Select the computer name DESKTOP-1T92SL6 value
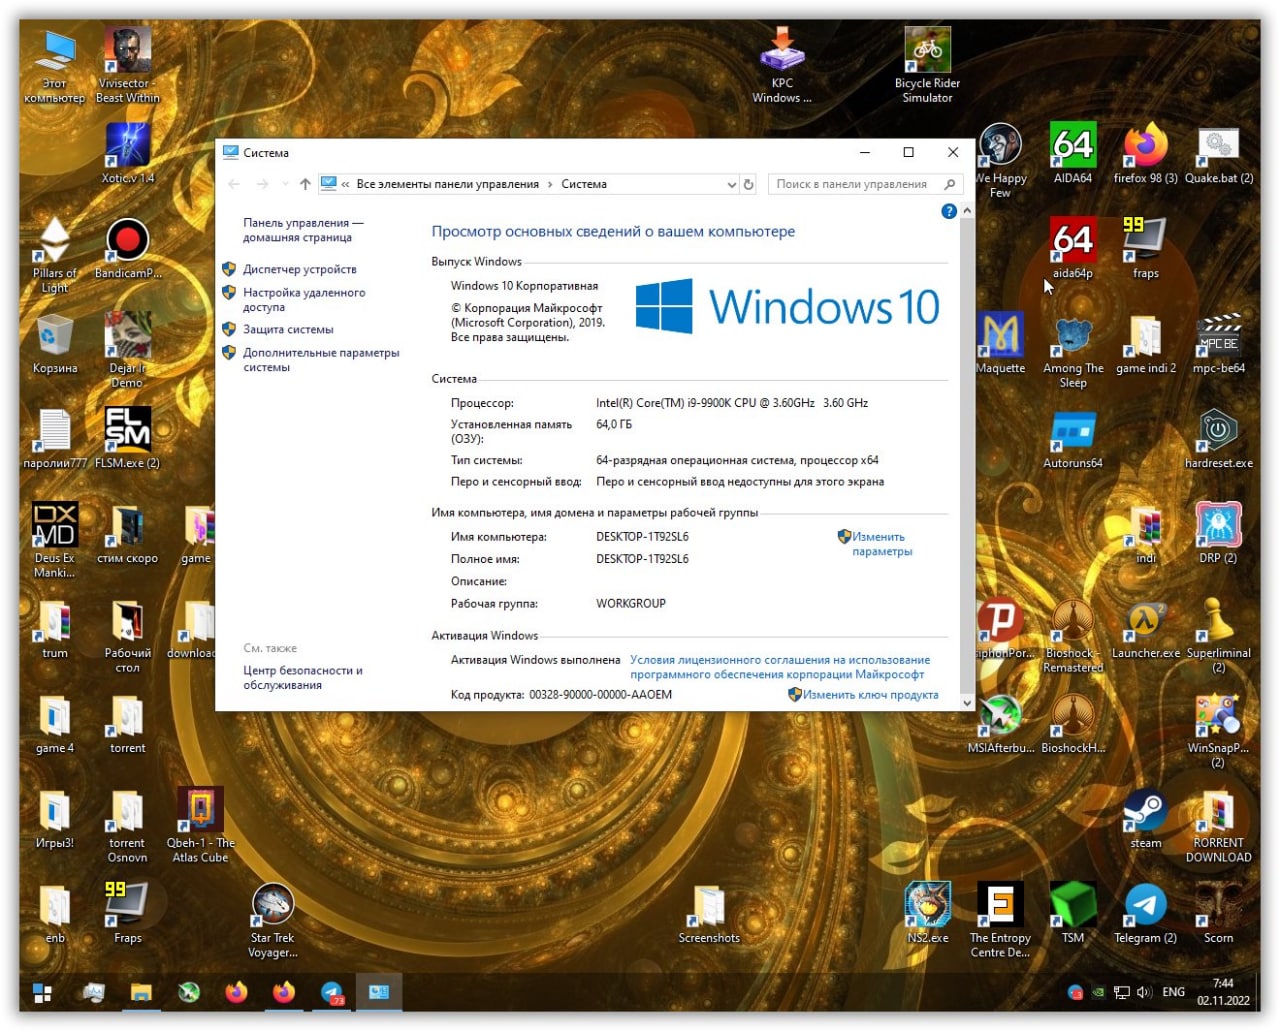This screenshot has height=1031, width=1280. tap(642, 537)
